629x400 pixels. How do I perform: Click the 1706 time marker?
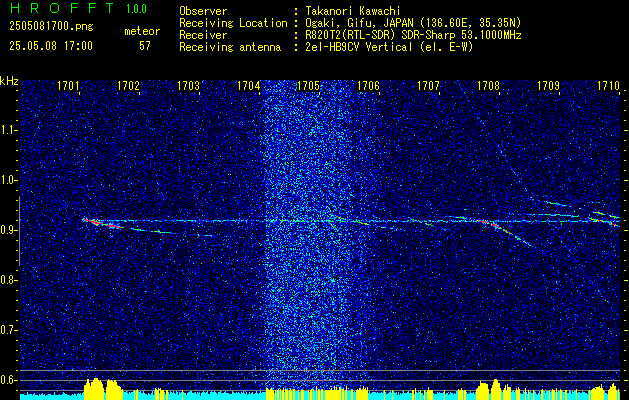(368, 85)
